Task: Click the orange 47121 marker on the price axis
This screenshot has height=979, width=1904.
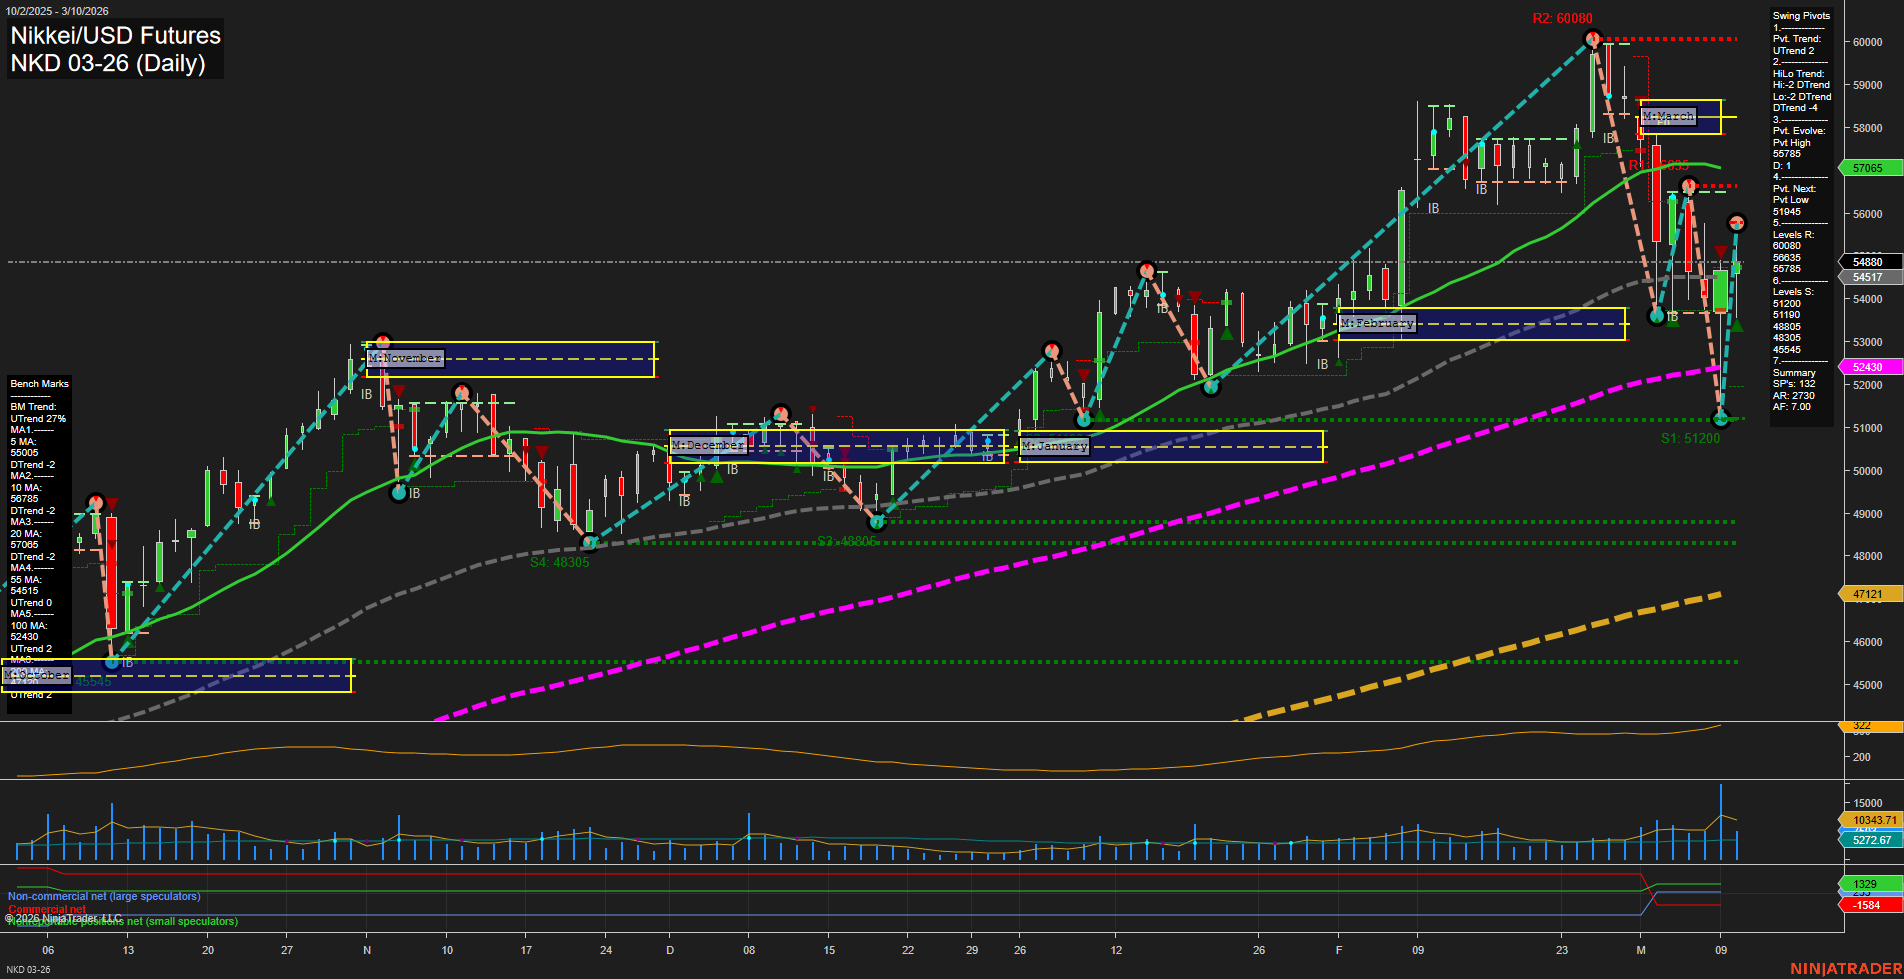Action: [1869, 593]
